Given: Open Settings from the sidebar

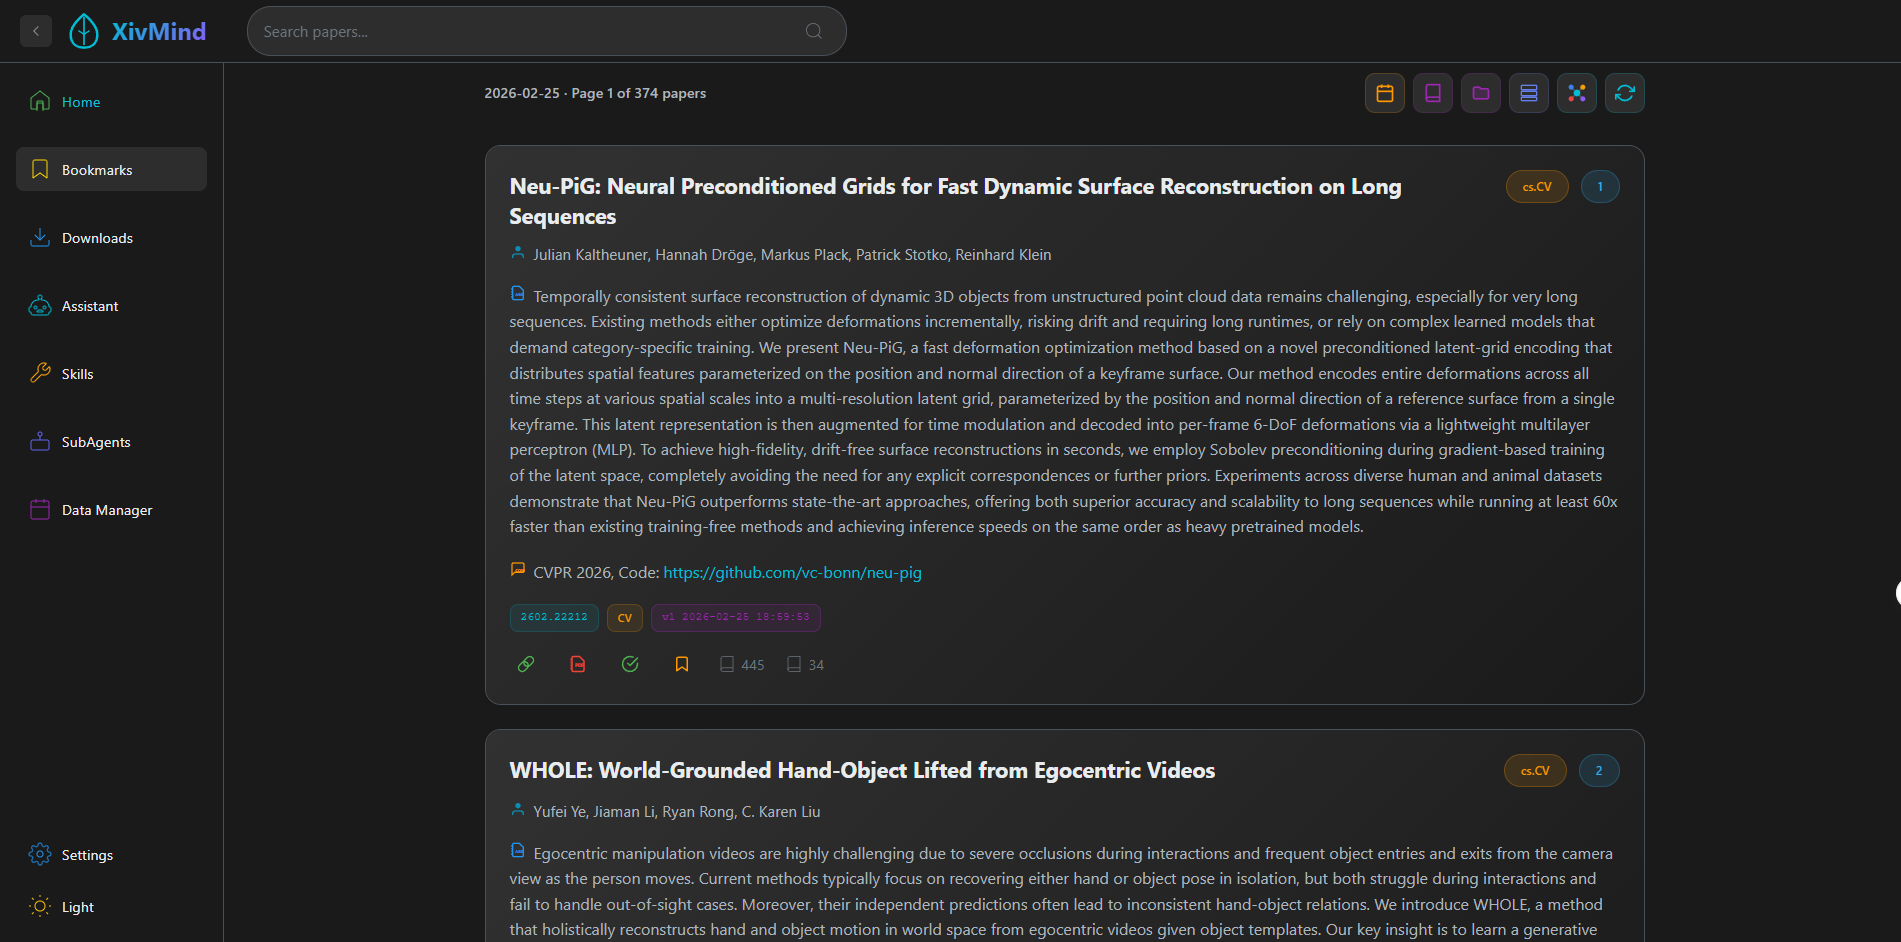Looking at the screenshot, I should point(111,855).
